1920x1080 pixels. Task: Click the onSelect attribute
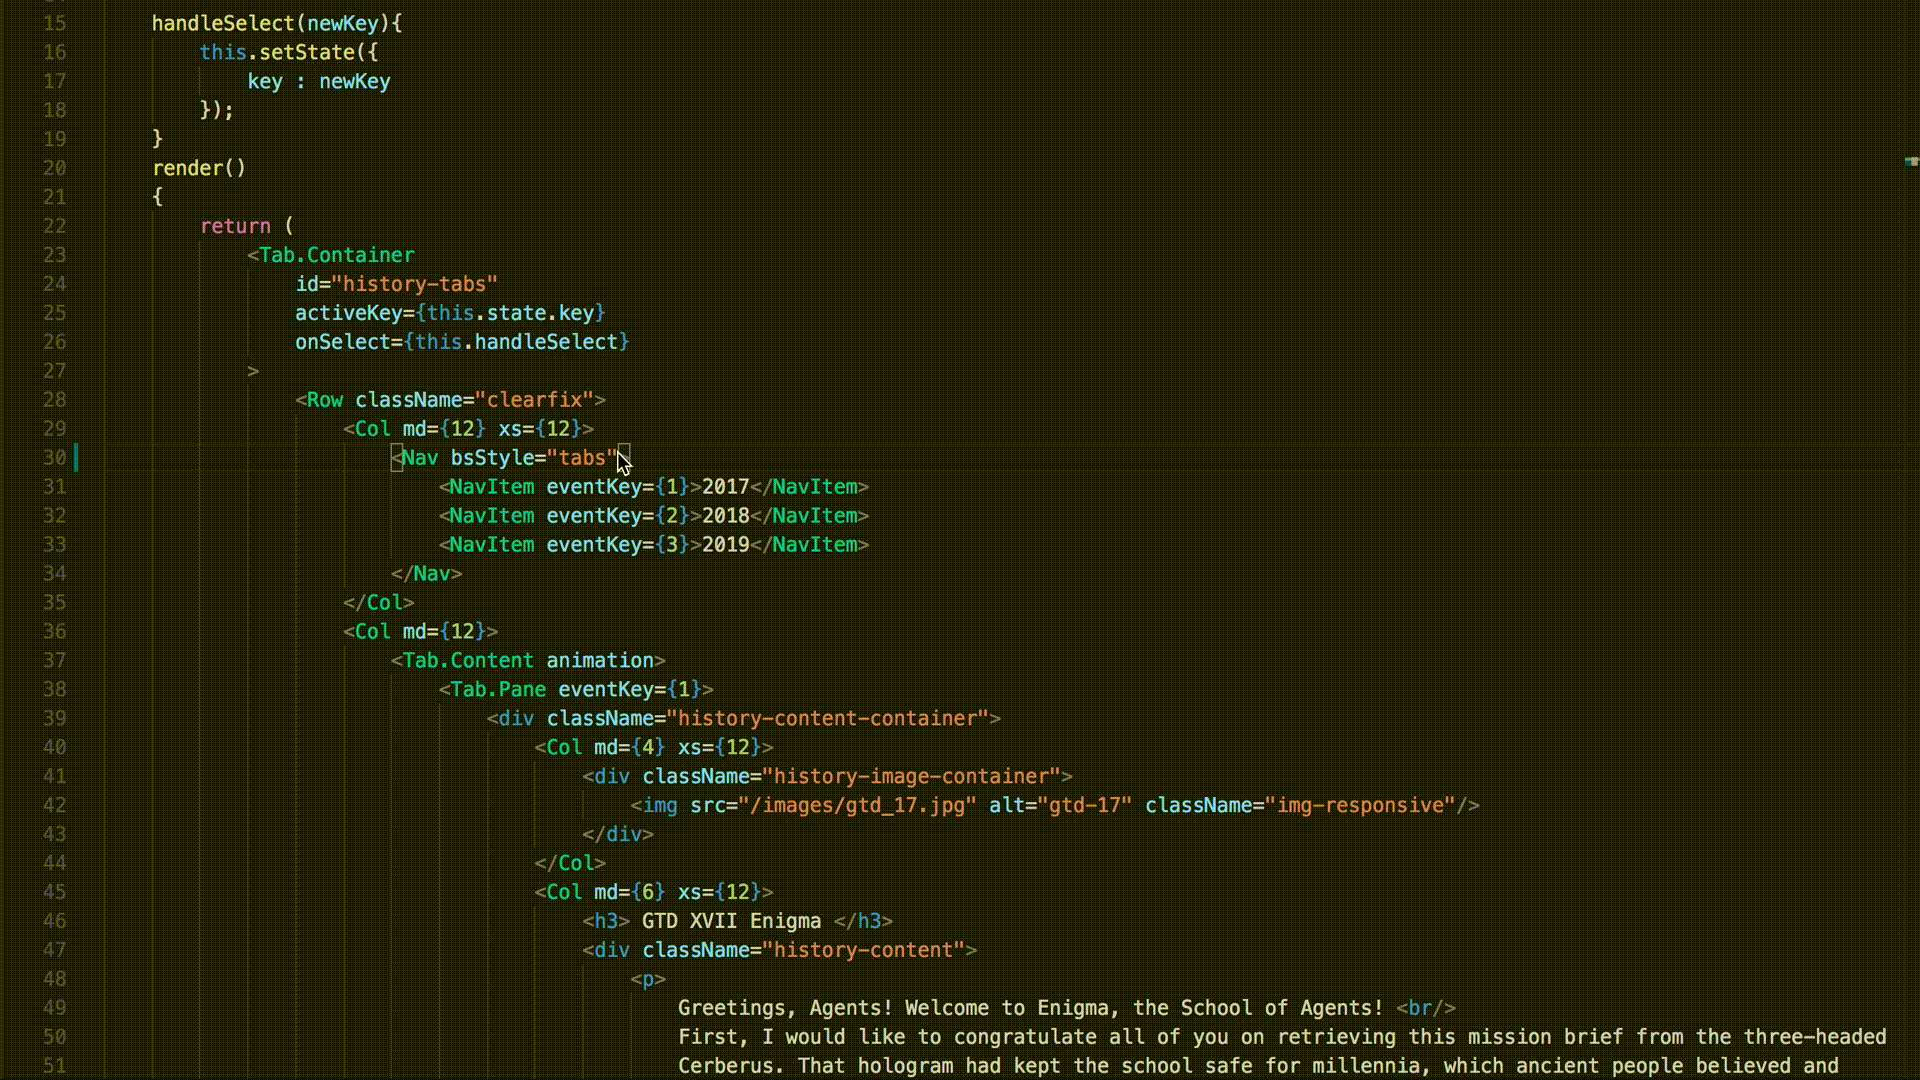point(342,342)
